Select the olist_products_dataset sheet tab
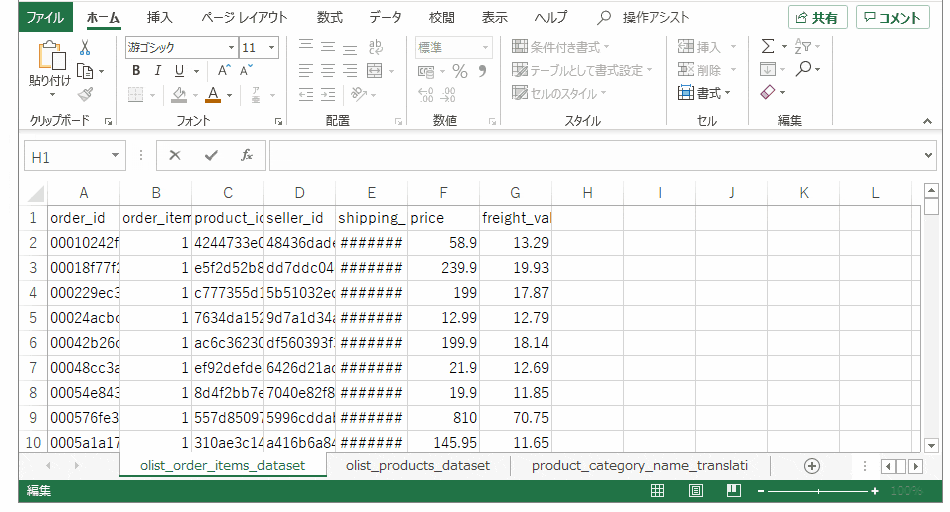The height and width of the screenshot is (512, 950). (417, 465)
